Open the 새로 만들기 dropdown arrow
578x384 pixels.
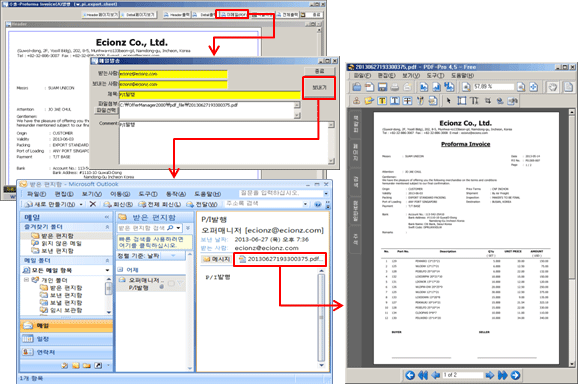pyautogui.click(x=81, y=204)
